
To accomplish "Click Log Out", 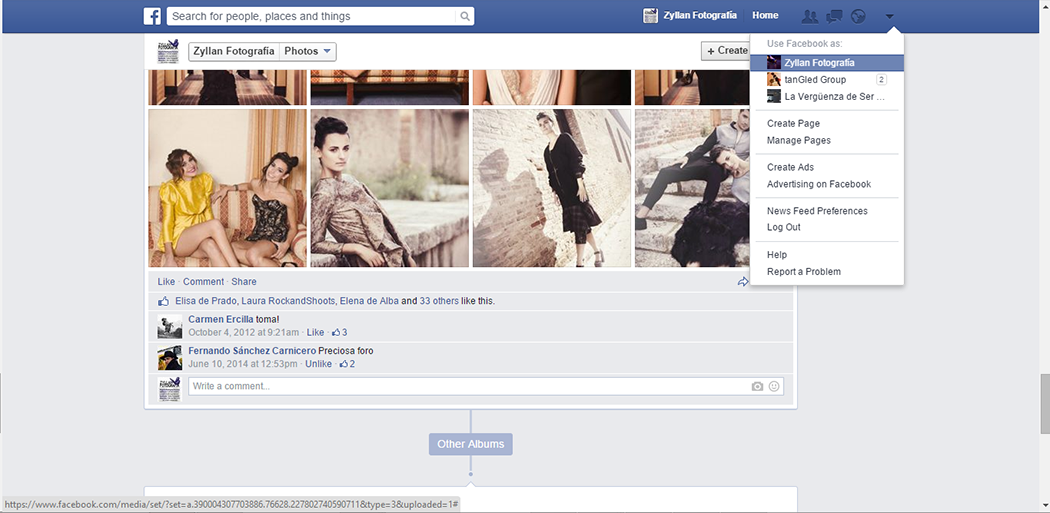I will [x=783, y=227].
